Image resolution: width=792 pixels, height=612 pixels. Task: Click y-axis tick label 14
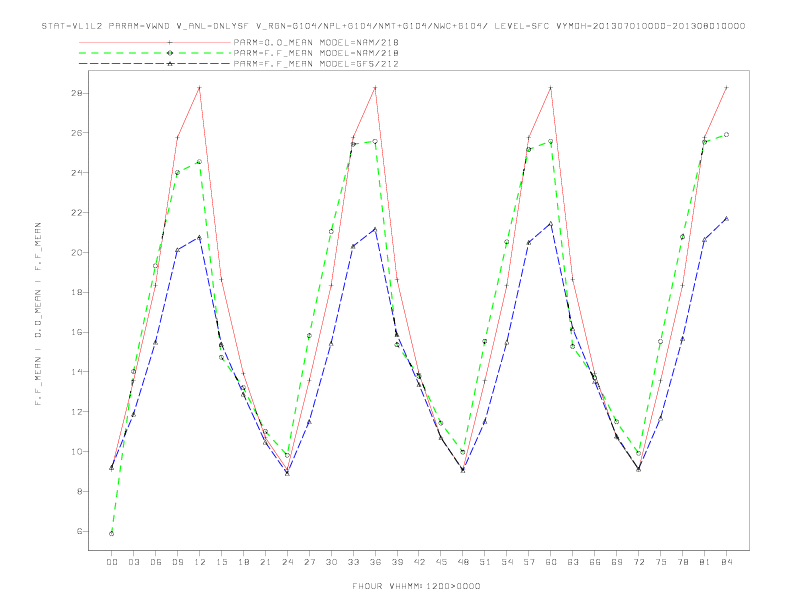click(x=77, y=372)
